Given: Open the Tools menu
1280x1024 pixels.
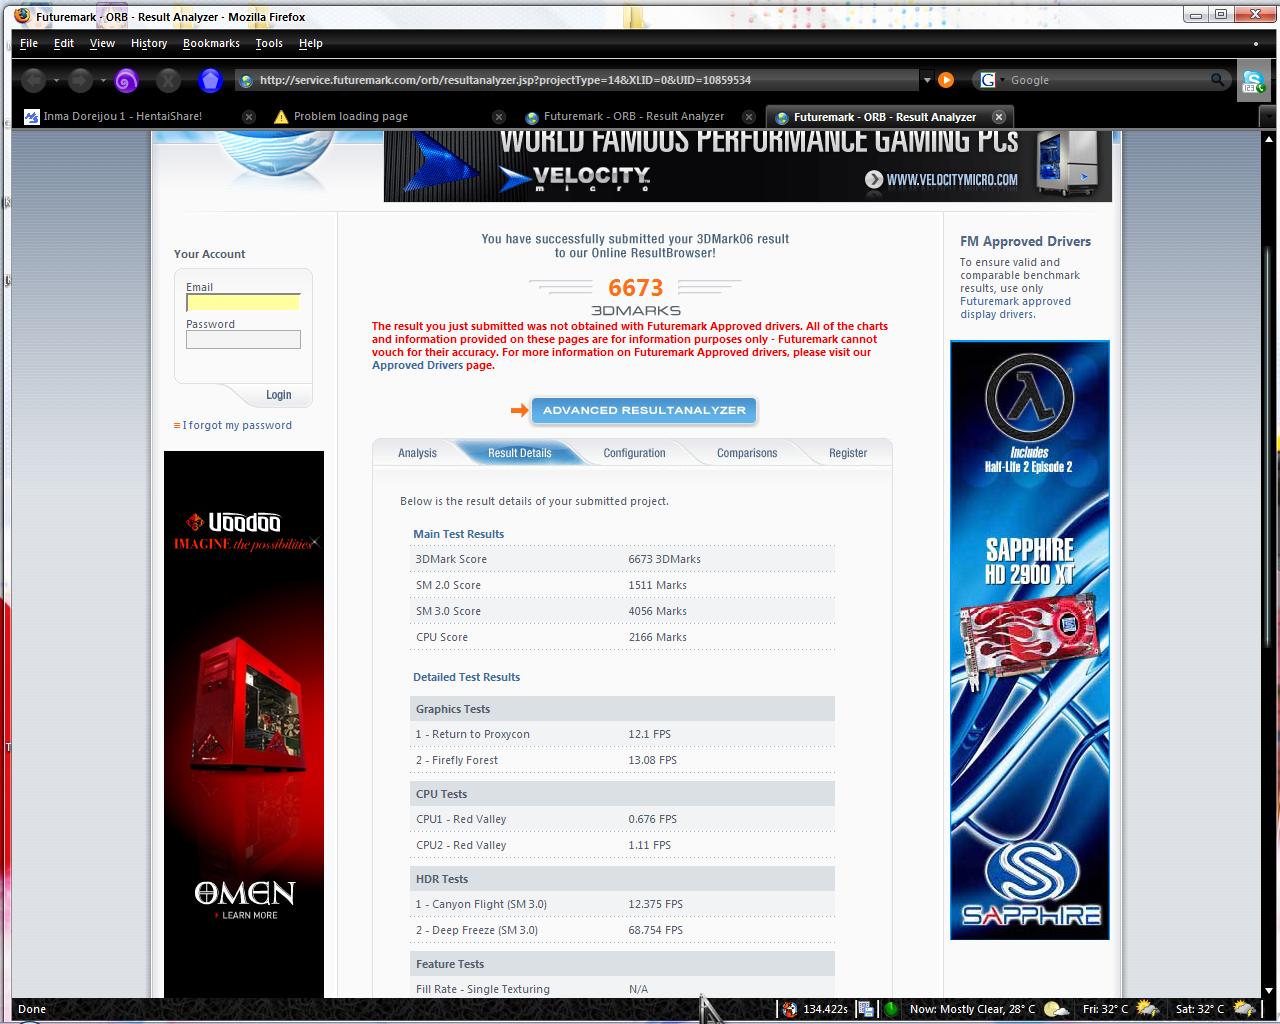Looking at the screenshot, I should click(x=269, y=43).
